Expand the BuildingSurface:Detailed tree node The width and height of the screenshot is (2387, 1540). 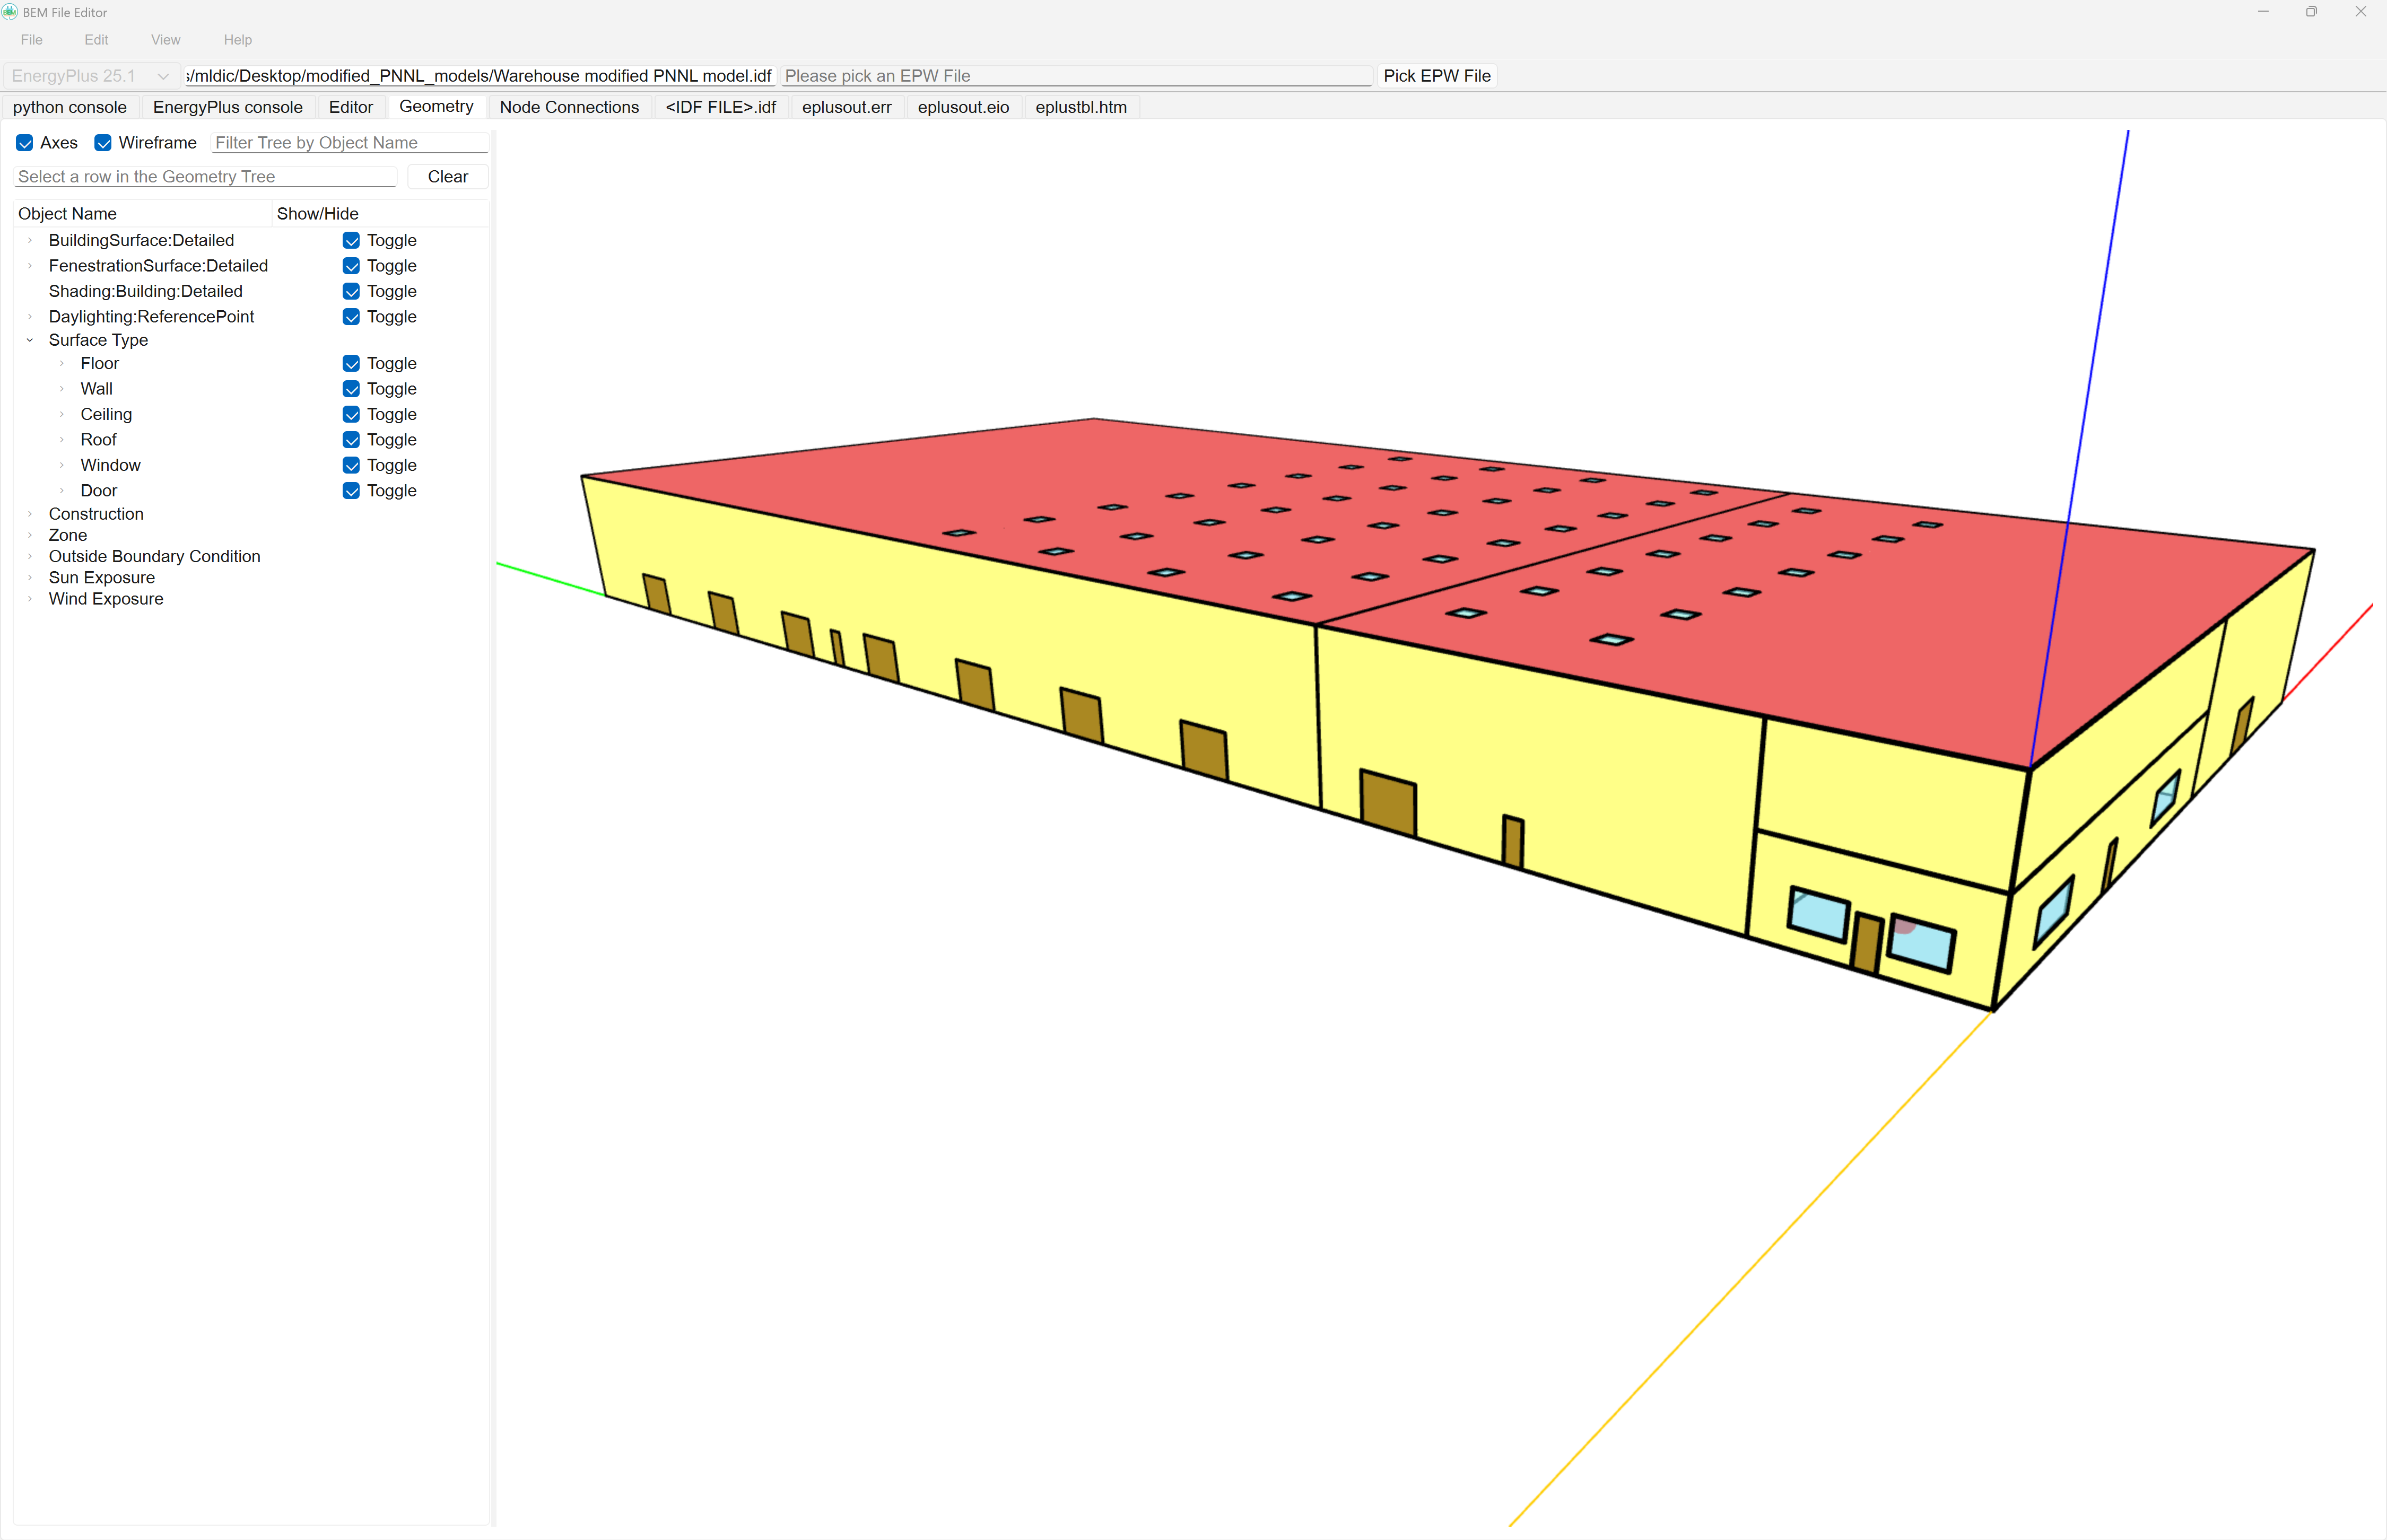(30, 240)
